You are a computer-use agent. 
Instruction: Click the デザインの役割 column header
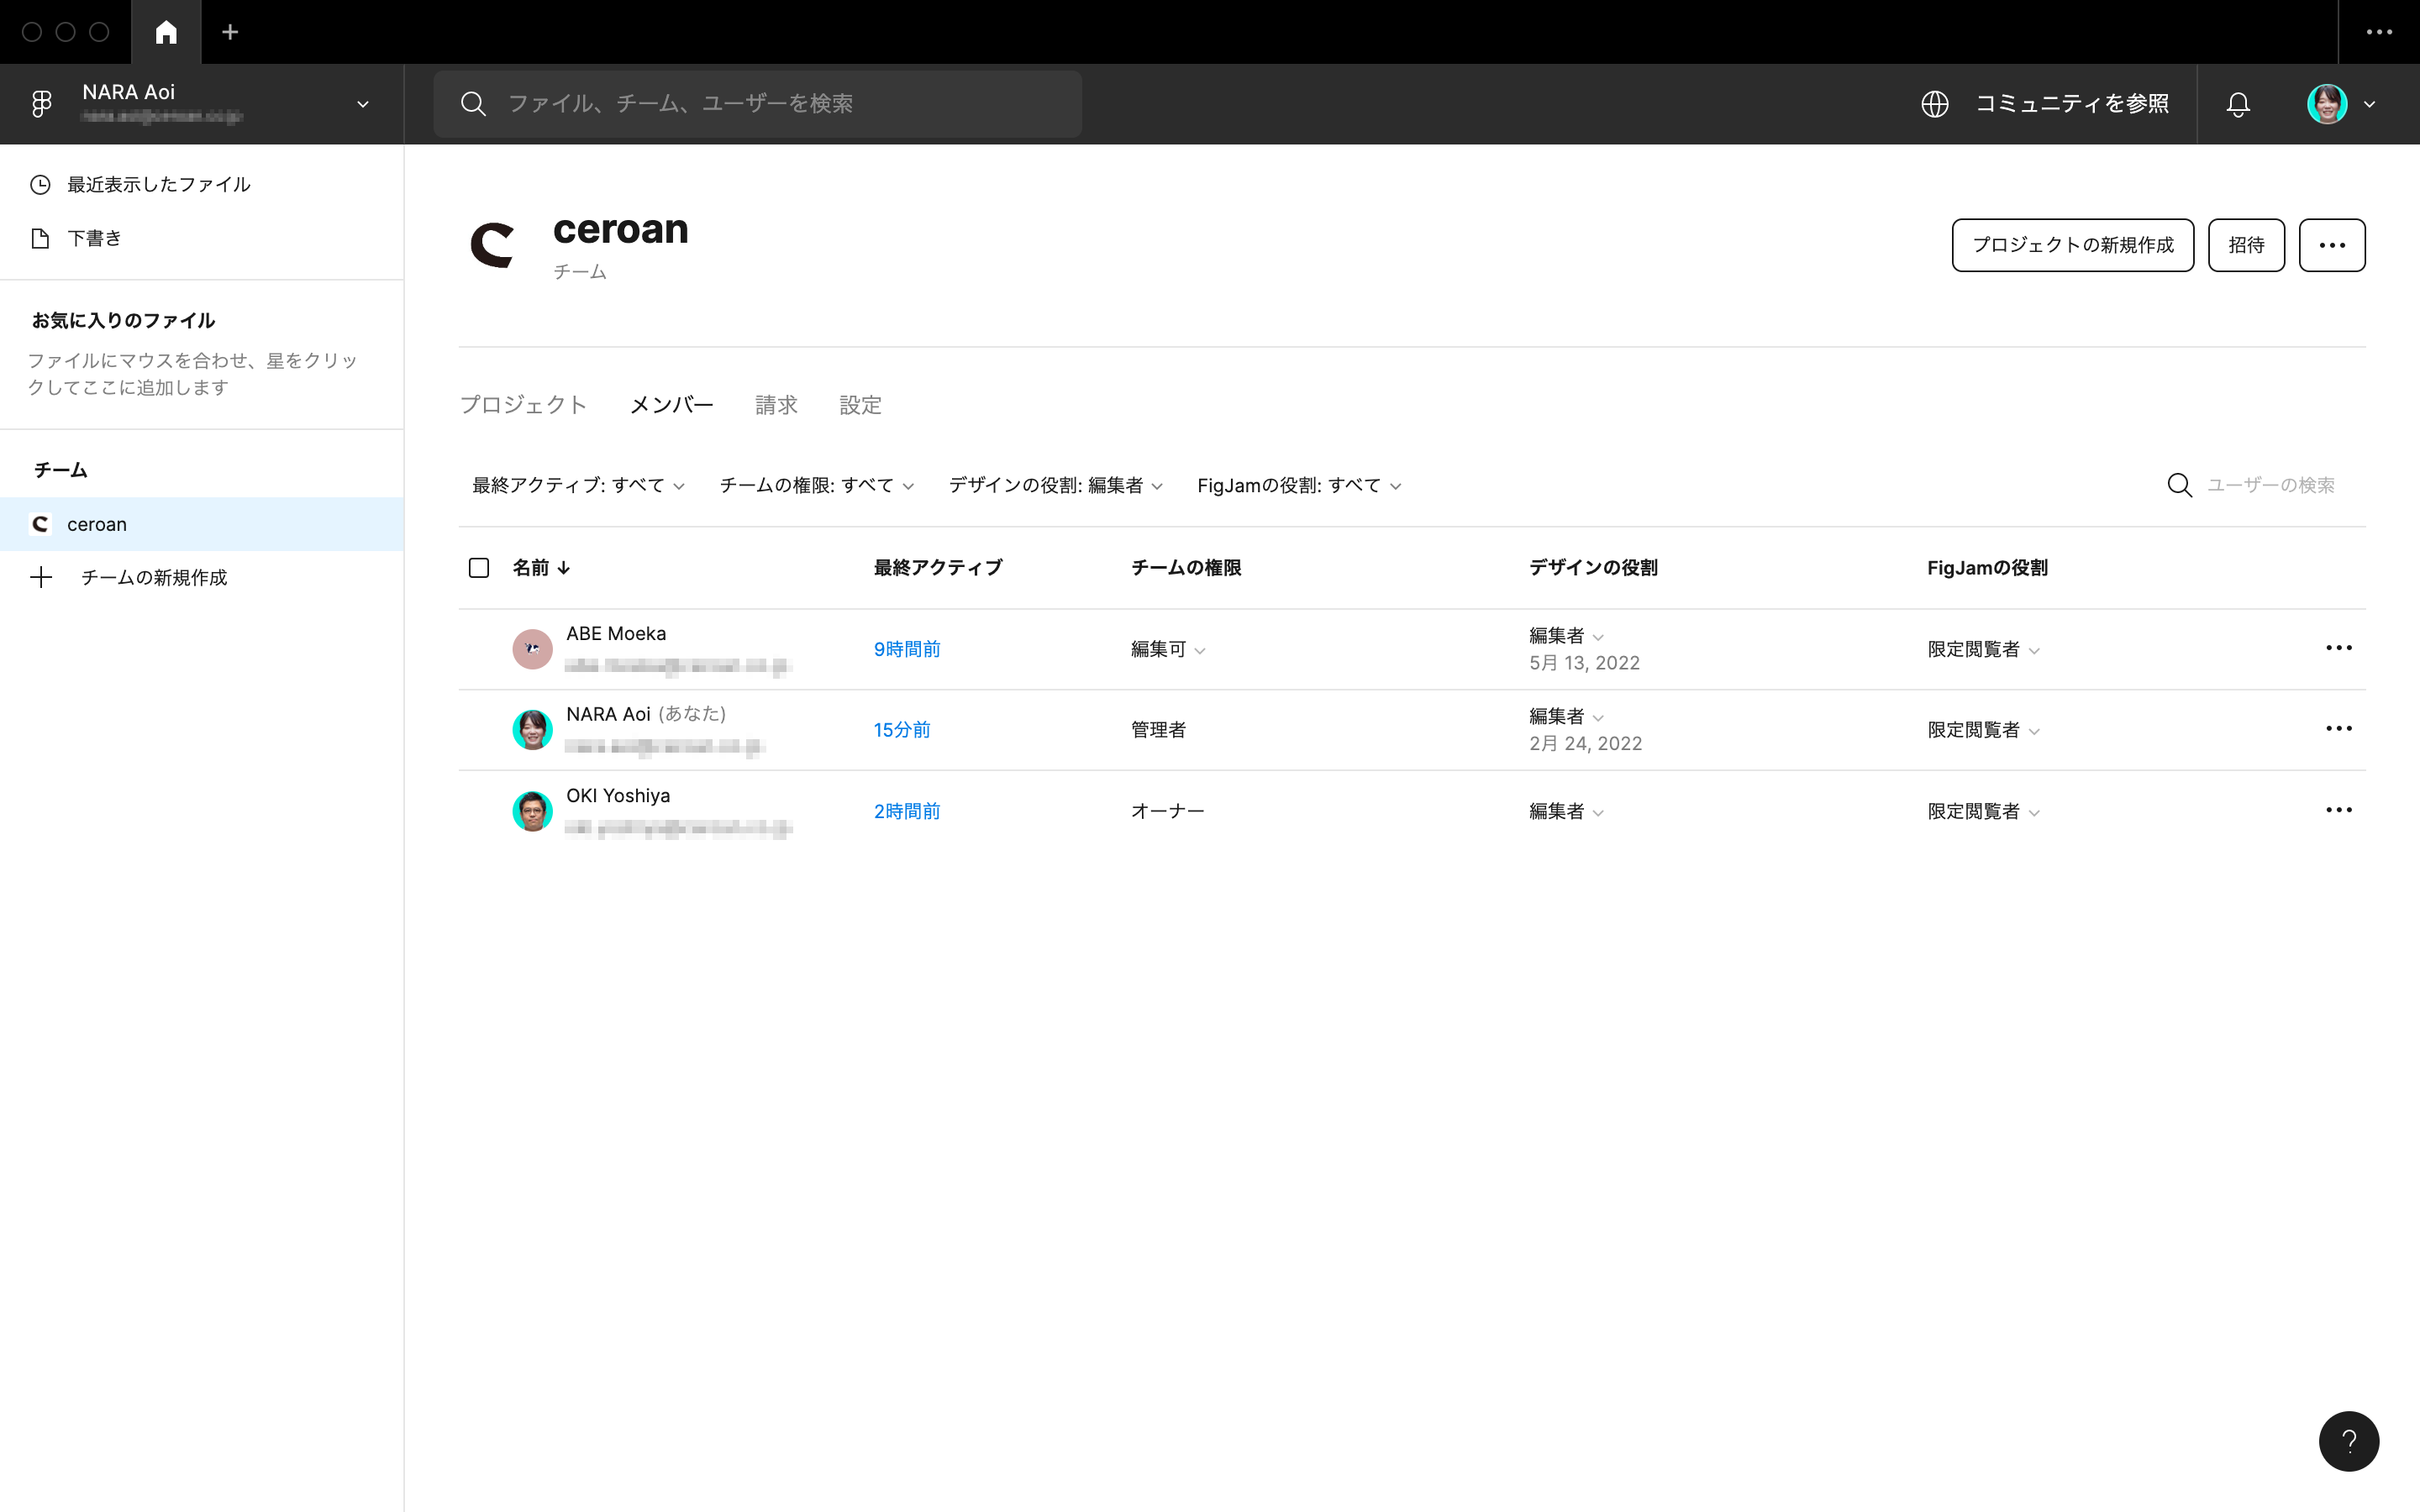tap(1593, 568)
